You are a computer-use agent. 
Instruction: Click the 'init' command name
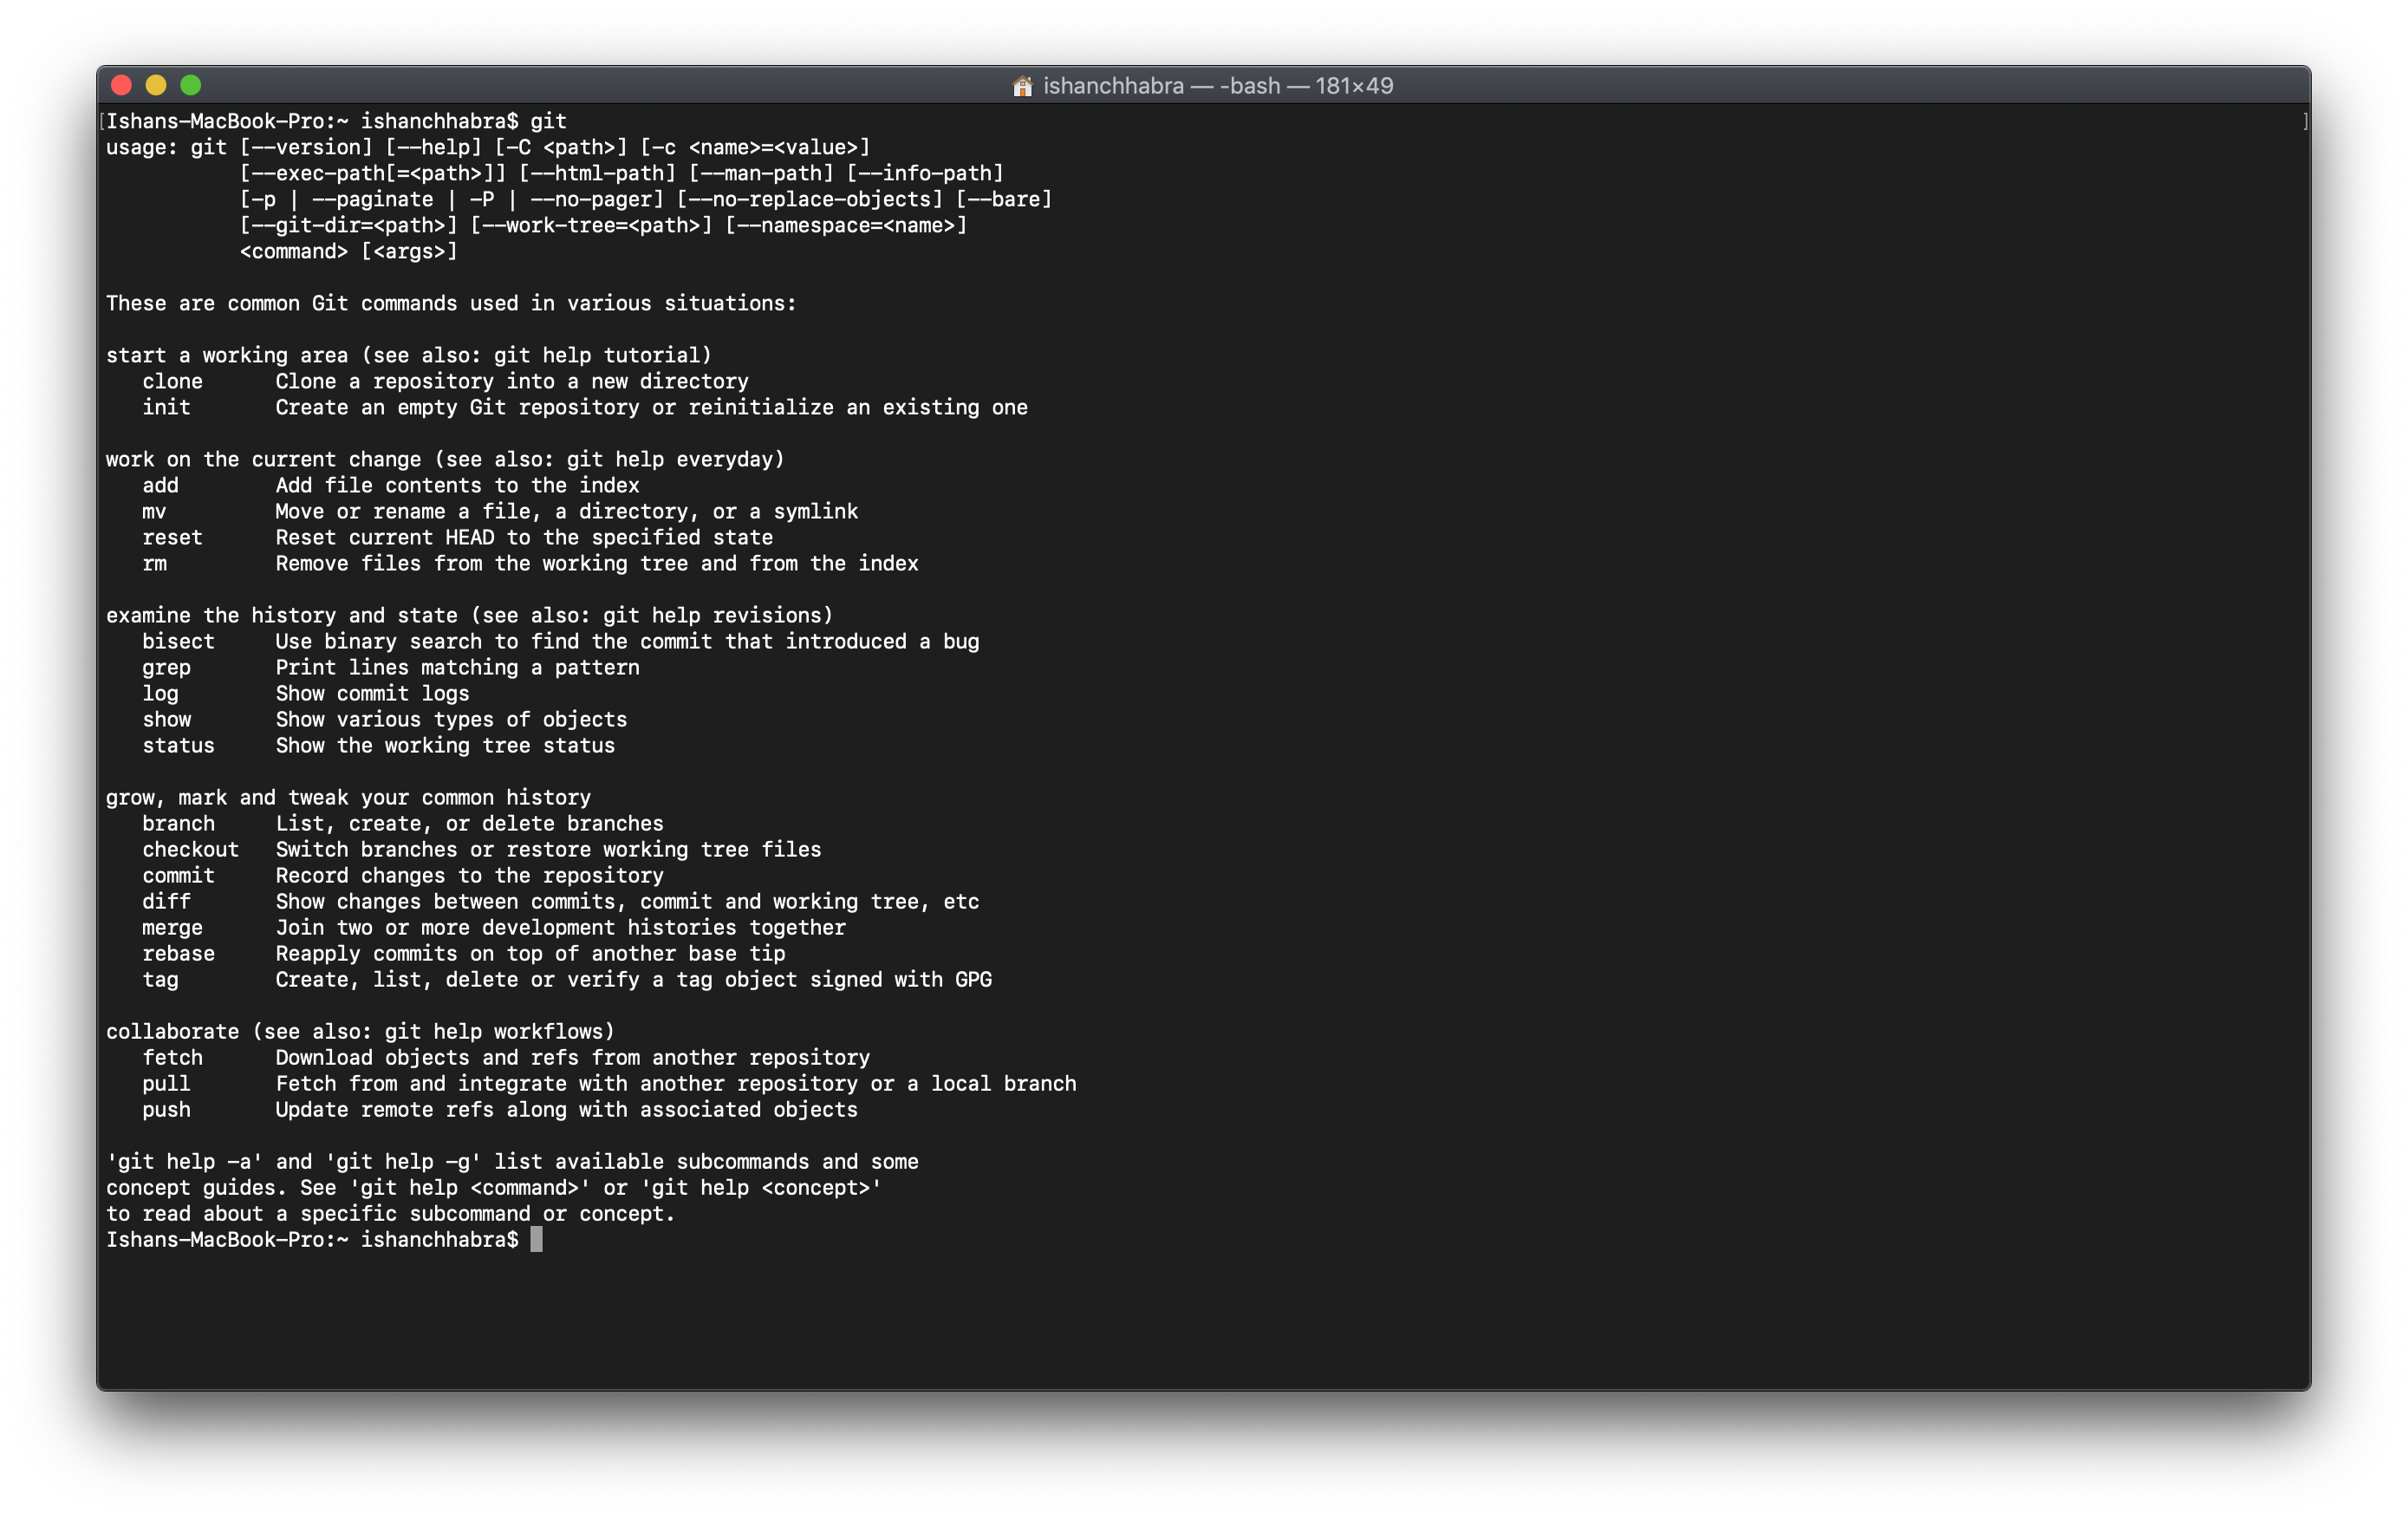(166, 408)
